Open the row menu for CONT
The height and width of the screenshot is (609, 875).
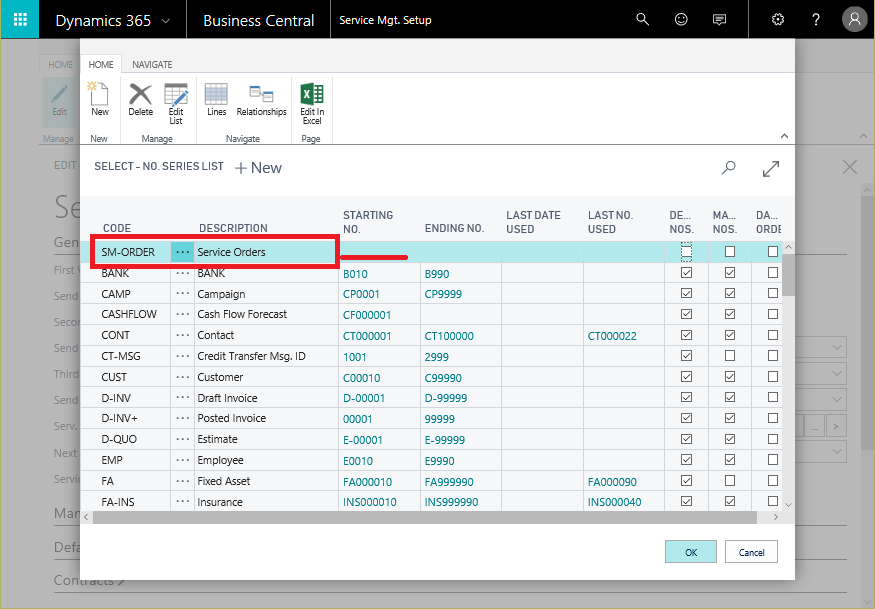(182, 335)
